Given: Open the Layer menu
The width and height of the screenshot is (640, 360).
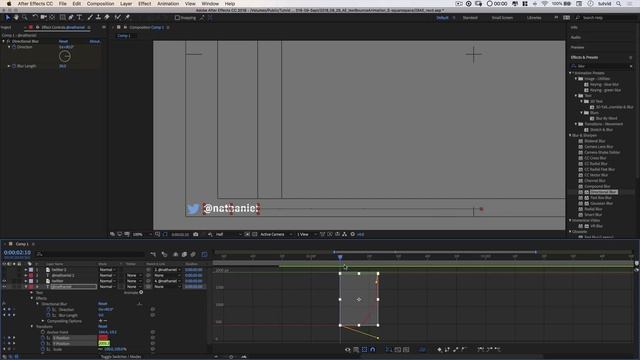Looking at the screenshot, I should [x=126, y=4].
